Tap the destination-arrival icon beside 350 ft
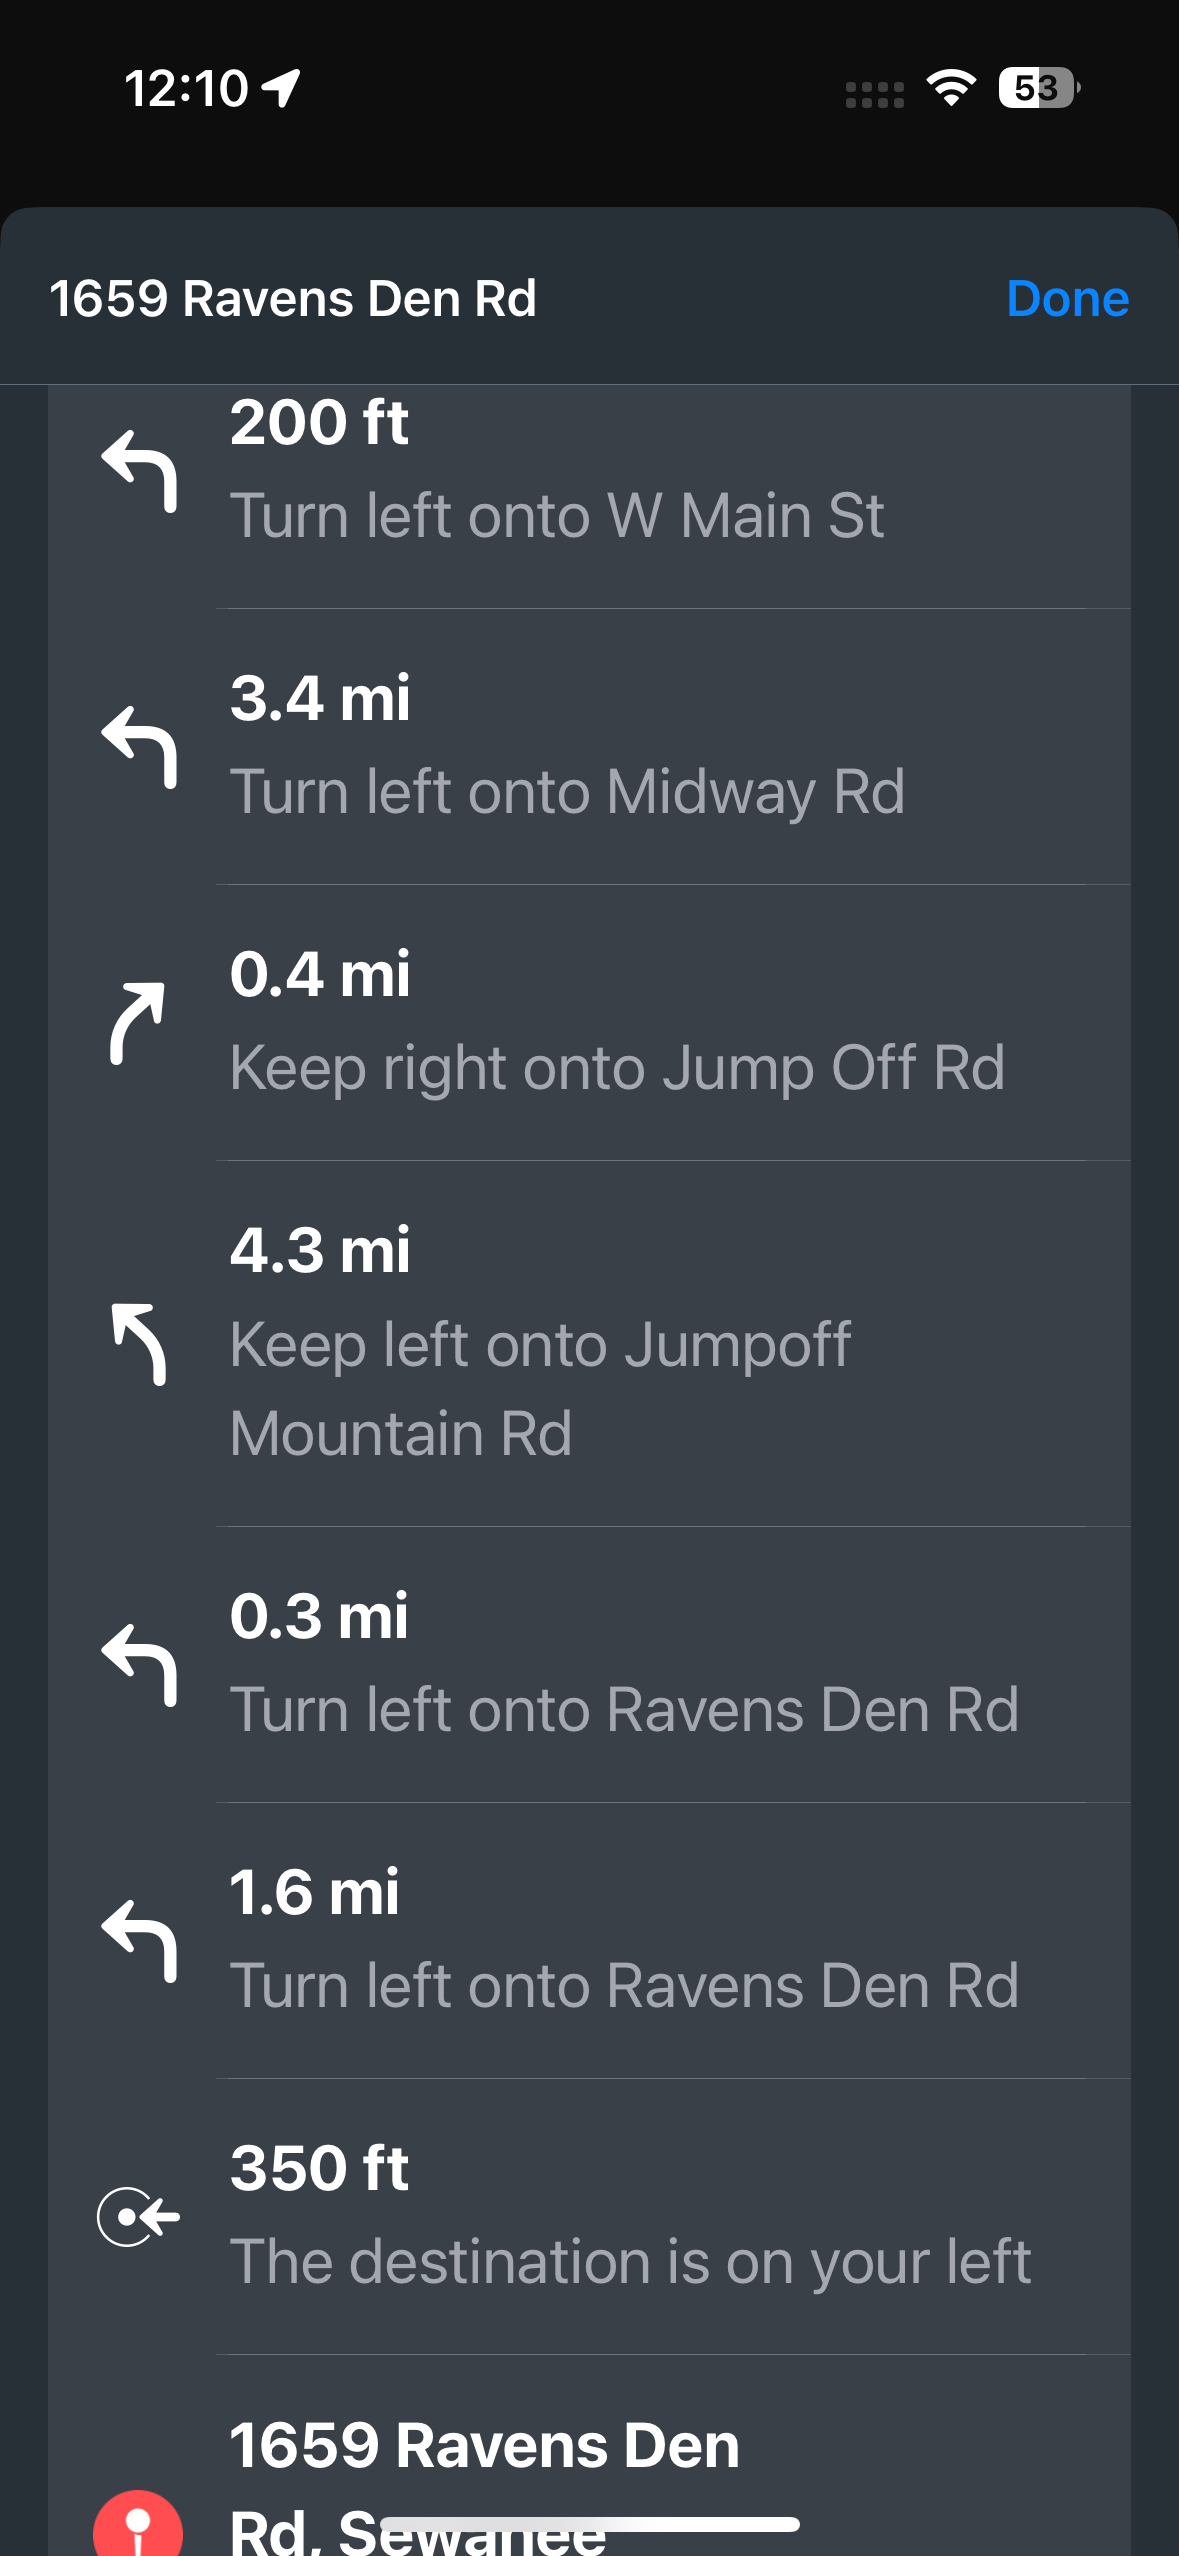 pos(138,2217)
